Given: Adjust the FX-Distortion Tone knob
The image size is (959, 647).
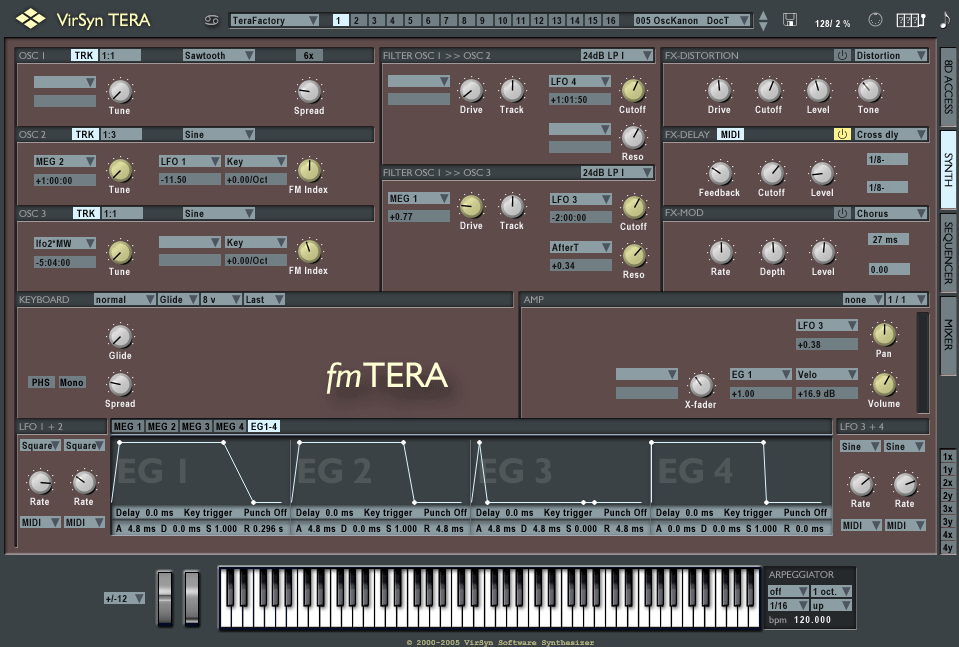Looking at the screenshot, I should 868,91.
